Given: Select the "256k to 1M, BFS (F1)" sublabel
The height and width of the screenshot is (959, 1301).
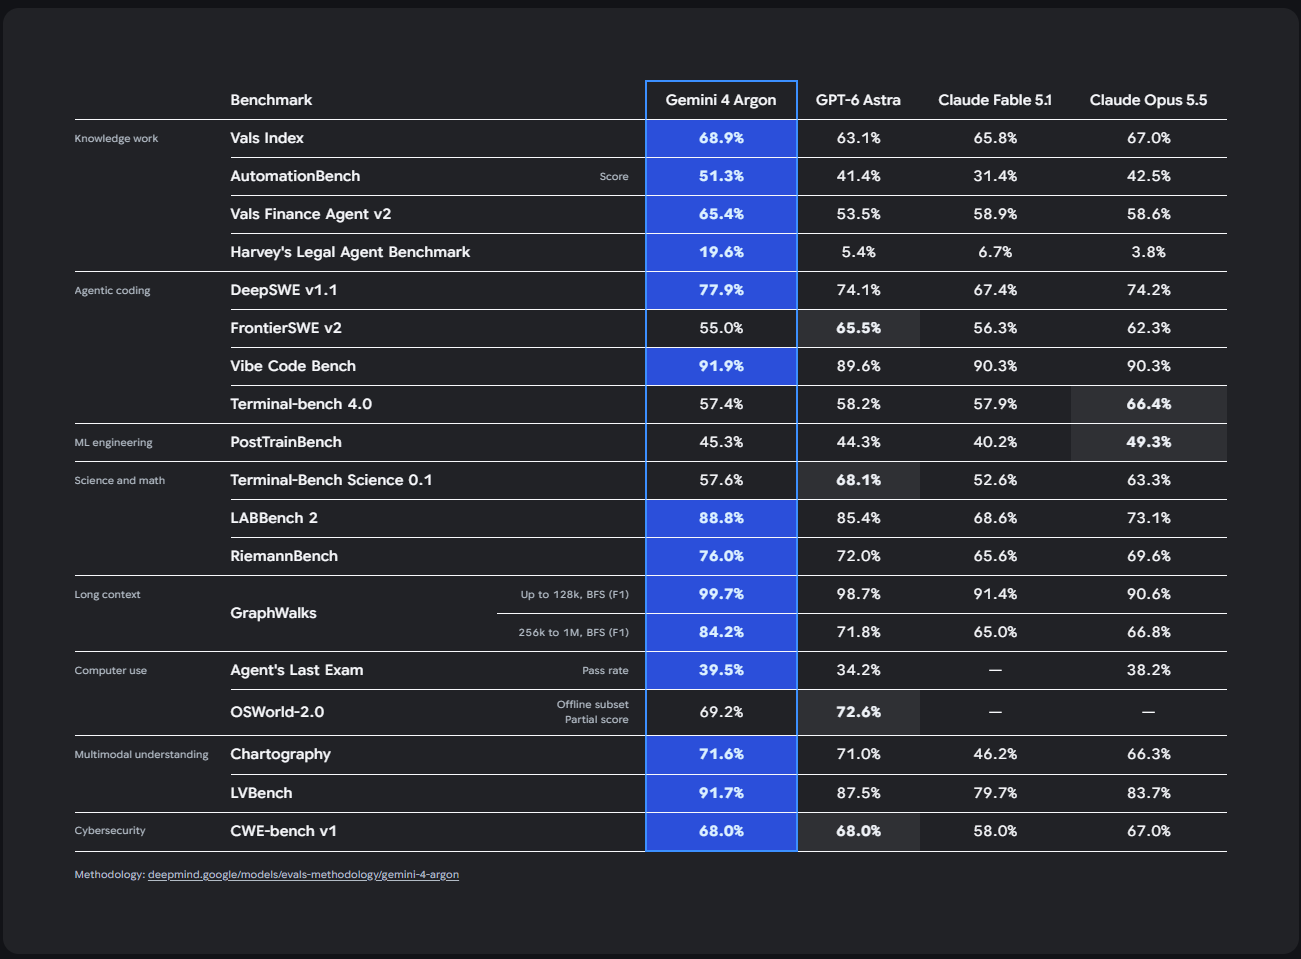Looking at the screenshot, I should [573, 632].
